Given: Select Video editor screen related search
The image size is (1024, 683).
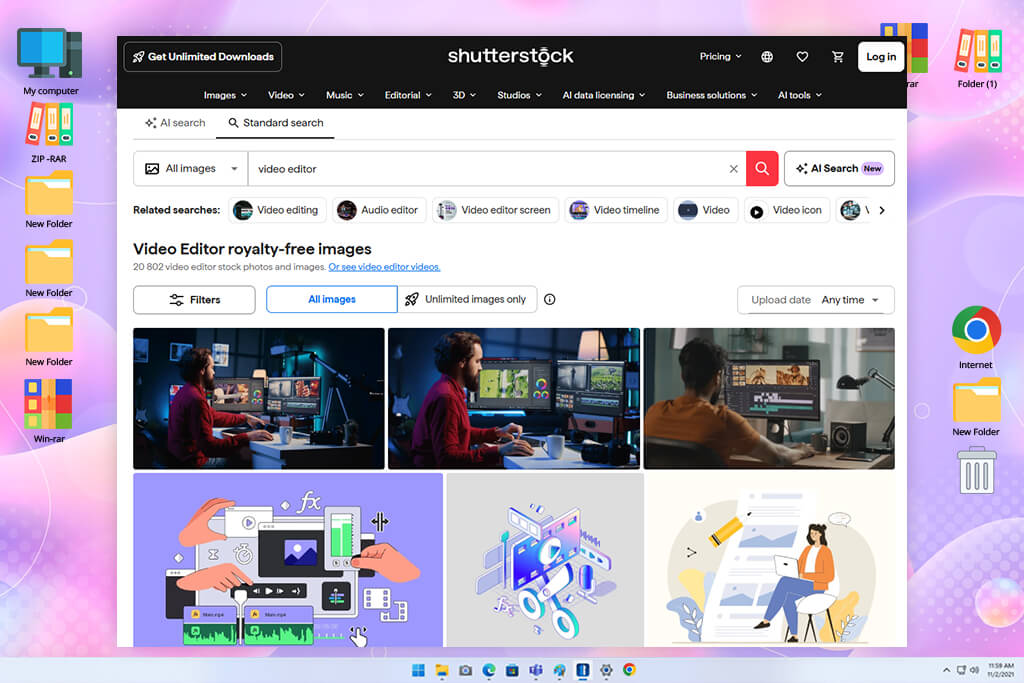Looking at the screenshot, I should 495,210.
